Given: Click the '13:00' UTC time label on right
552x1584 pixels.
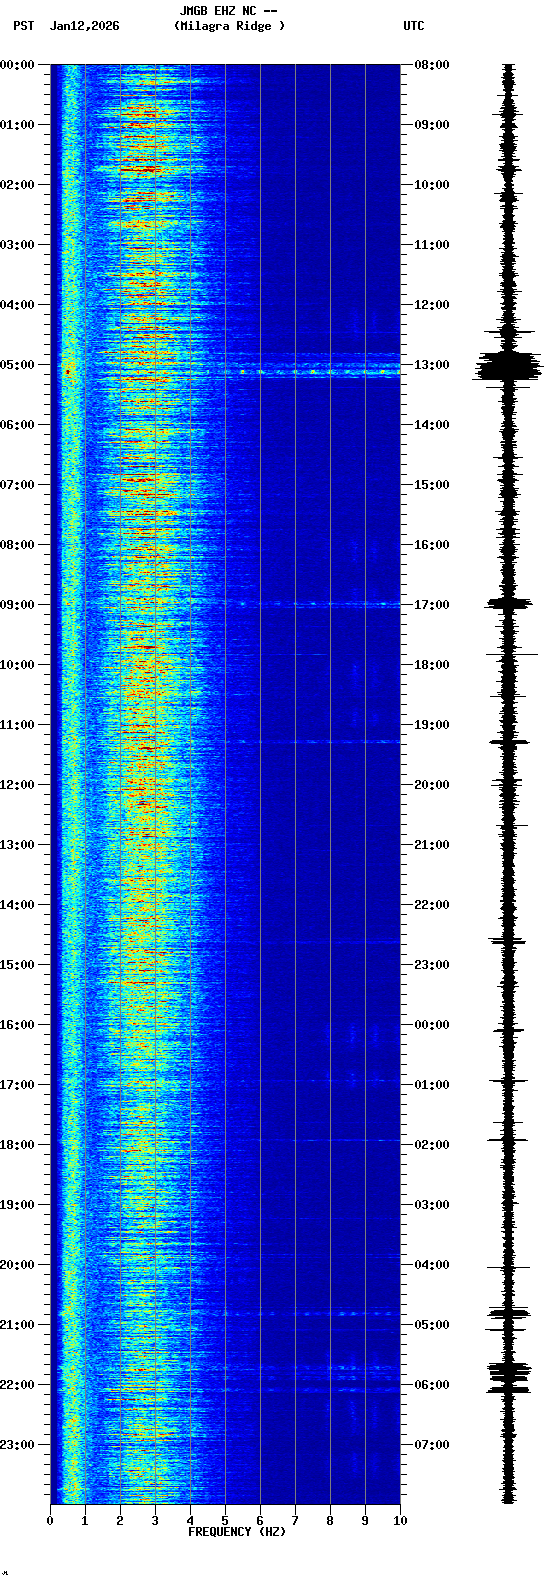Looking at the screenshot, I should tap(432, 365).
